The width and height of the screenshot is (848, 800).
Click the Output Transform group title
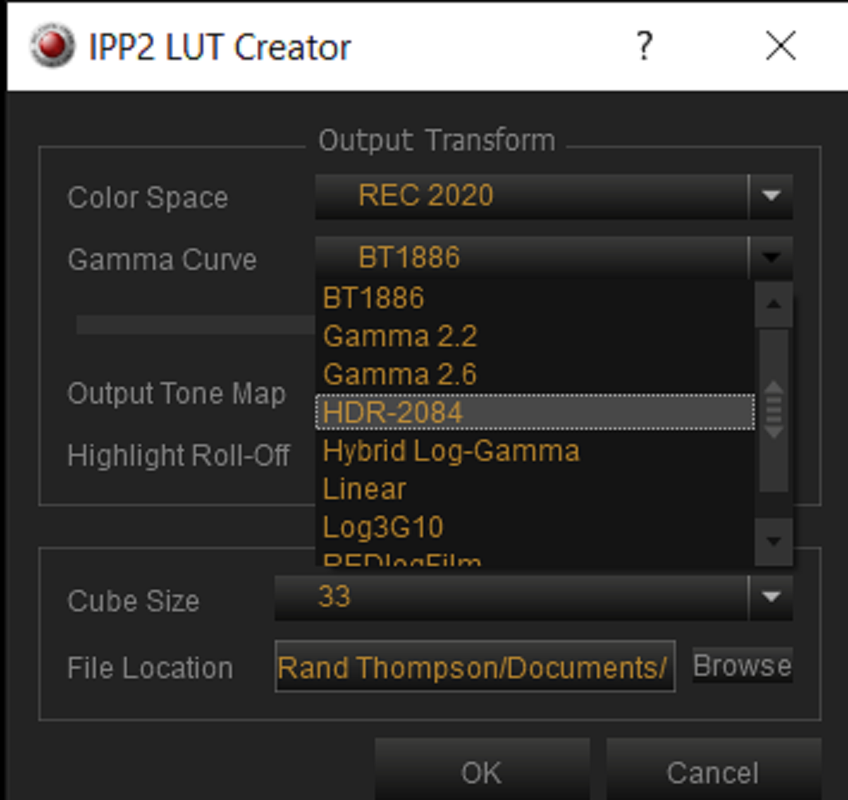tap(436, 141)
